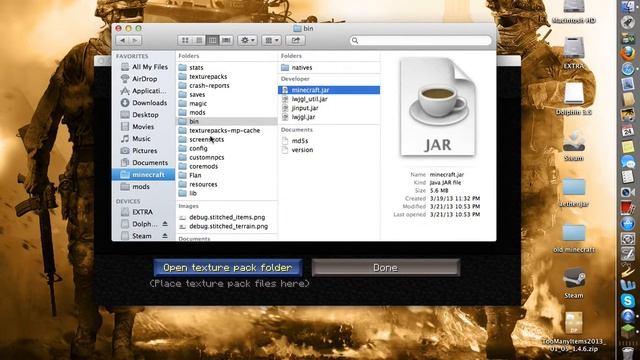Switch to icon view
Viewport: 640px width, 360px height.
pyautogui.click(x=185, y=40)
